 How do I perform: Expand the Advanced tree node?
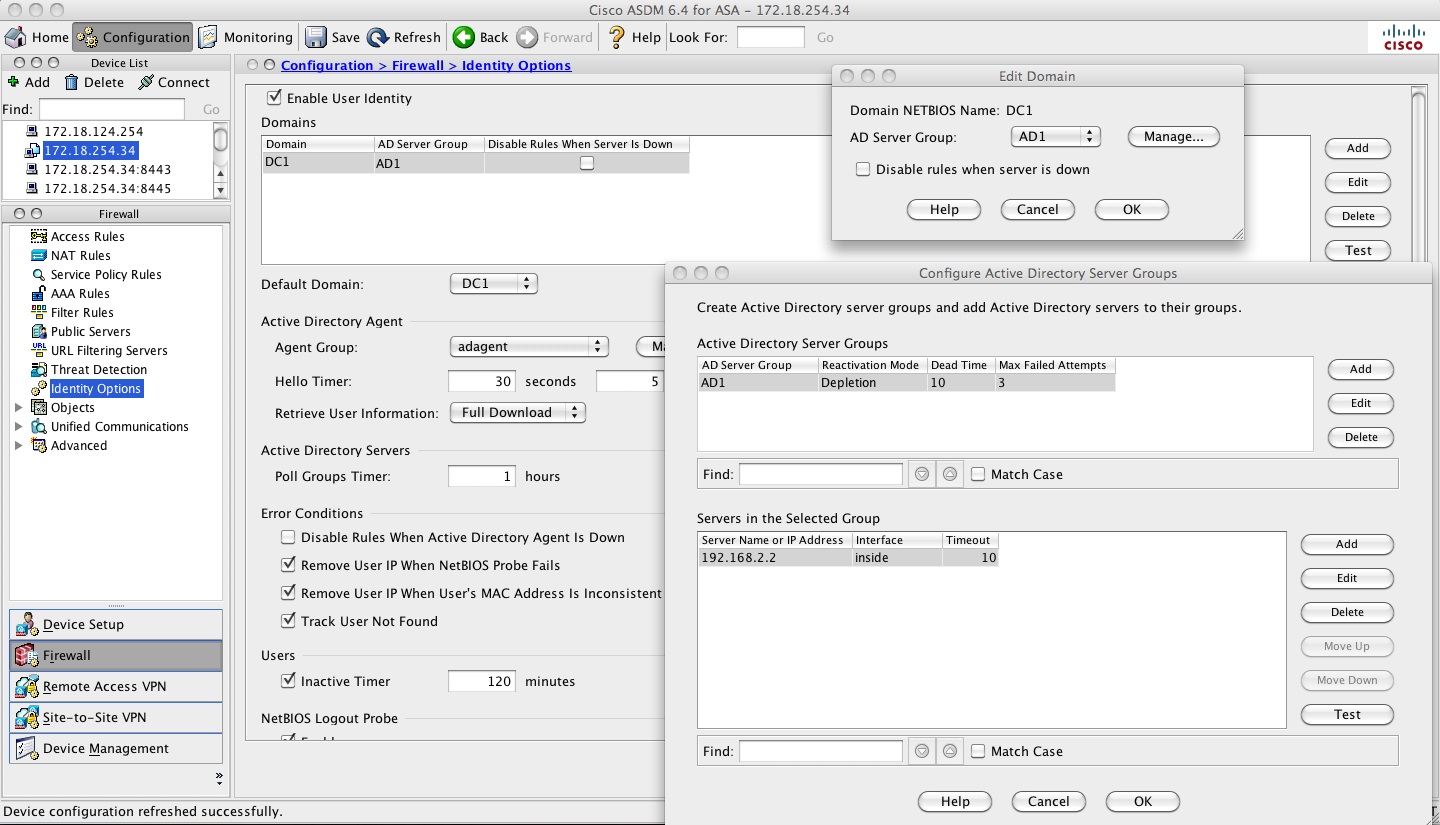click(18, 446)
